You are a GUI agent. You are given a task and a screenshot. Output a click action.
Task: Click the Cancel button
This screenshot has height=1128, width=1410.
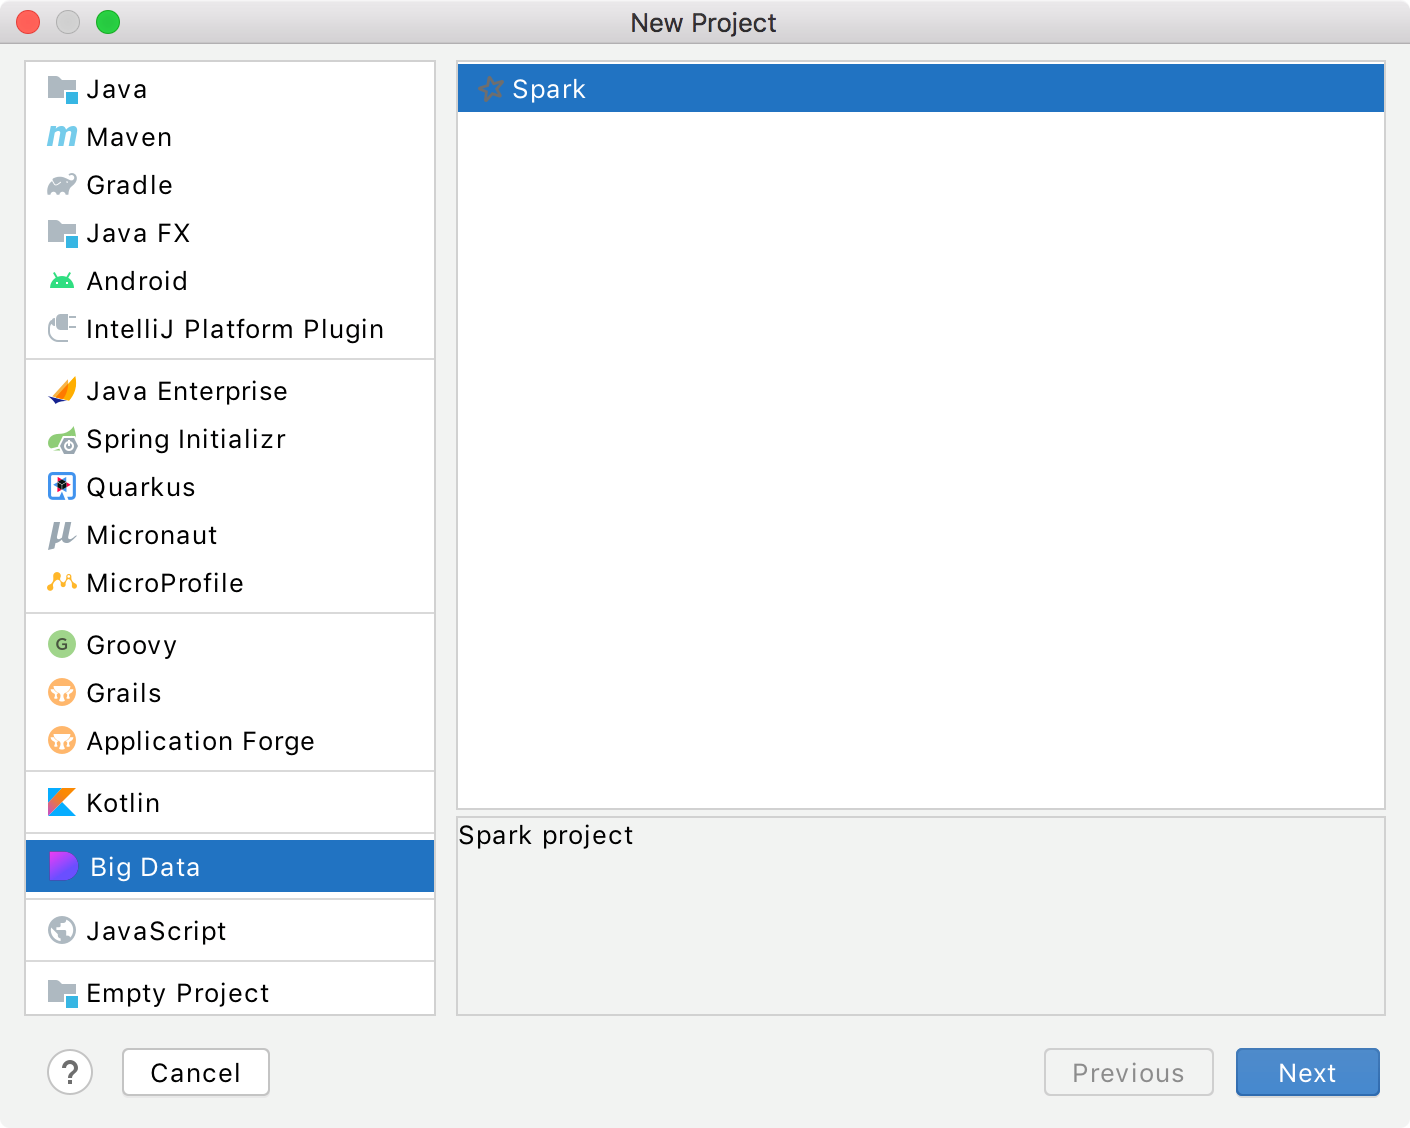pos(196,1072)
